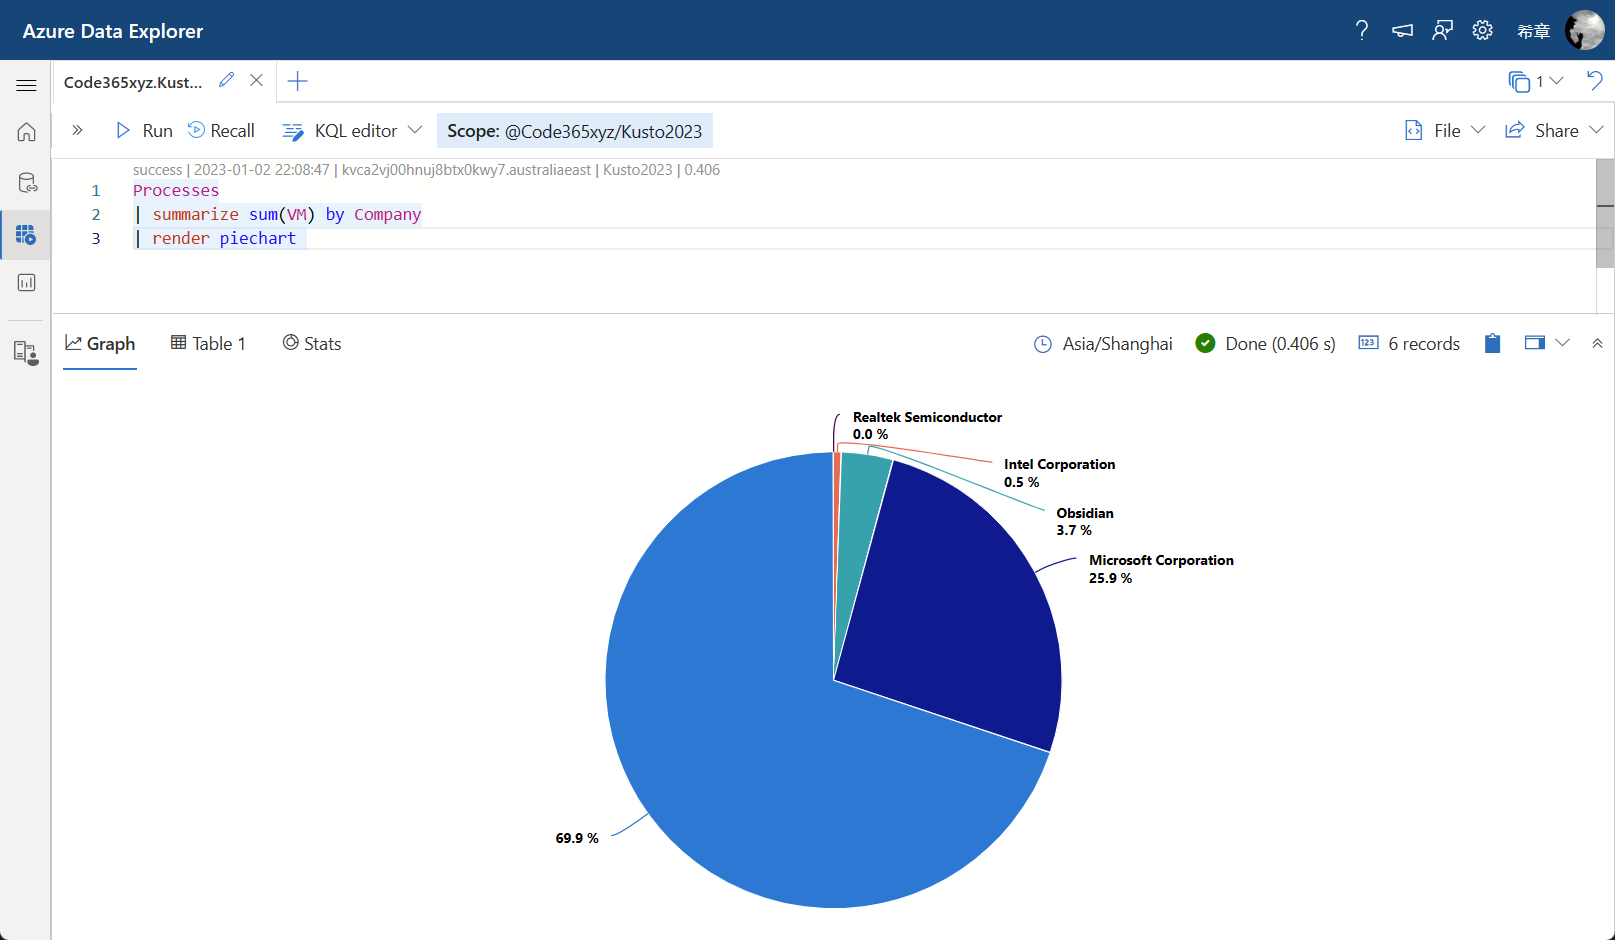Expand the tabs count dropdown chevron
This screenshot has height=940, width=1615.
[x=1556, y=81]
